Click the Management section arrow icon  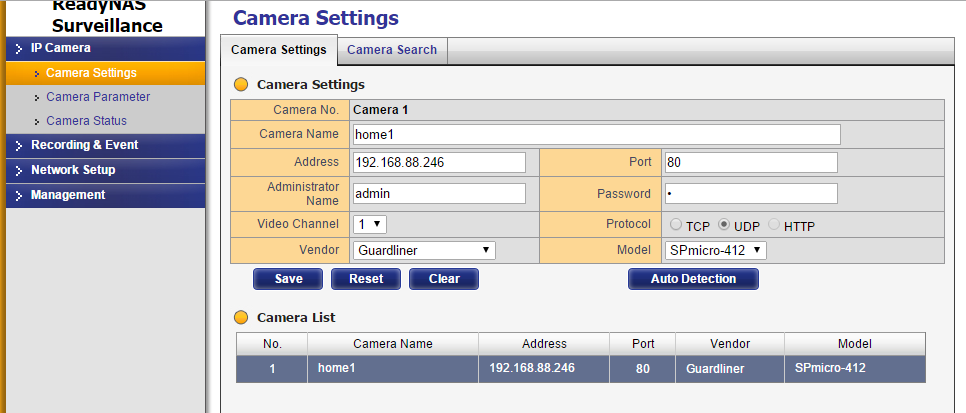click(x=20, y=195)
